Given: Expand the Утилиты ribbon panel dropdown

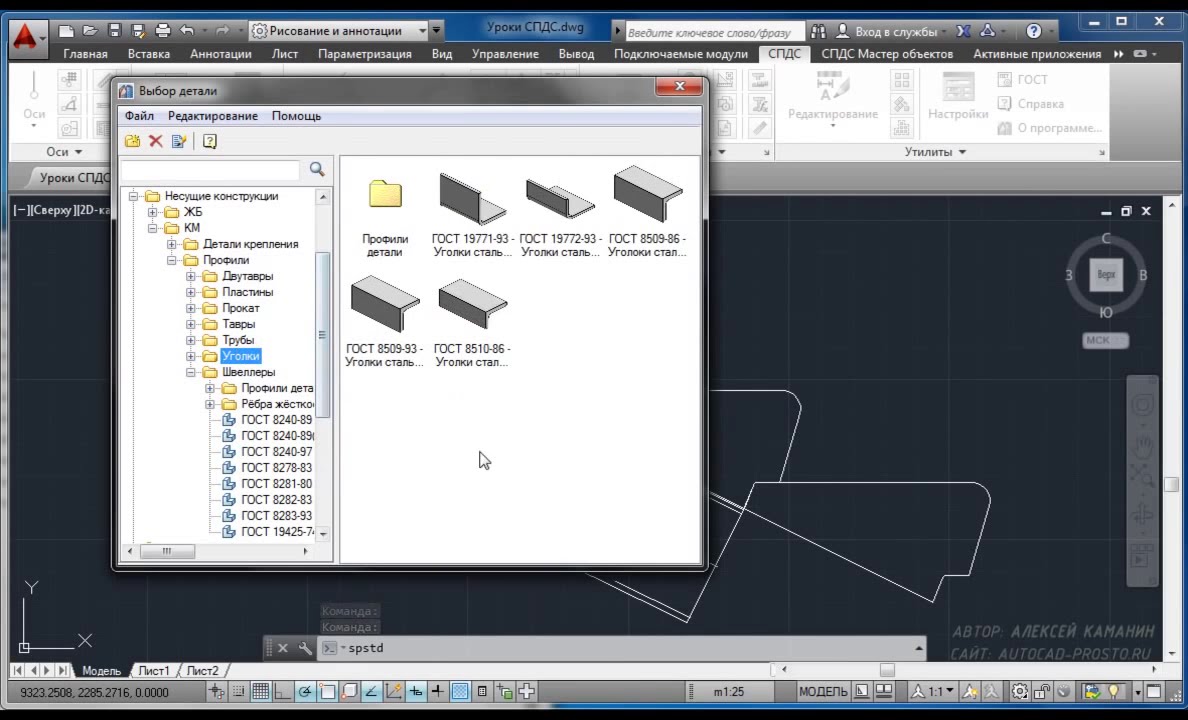Looking at the screenshot, I should click(936, 152).
